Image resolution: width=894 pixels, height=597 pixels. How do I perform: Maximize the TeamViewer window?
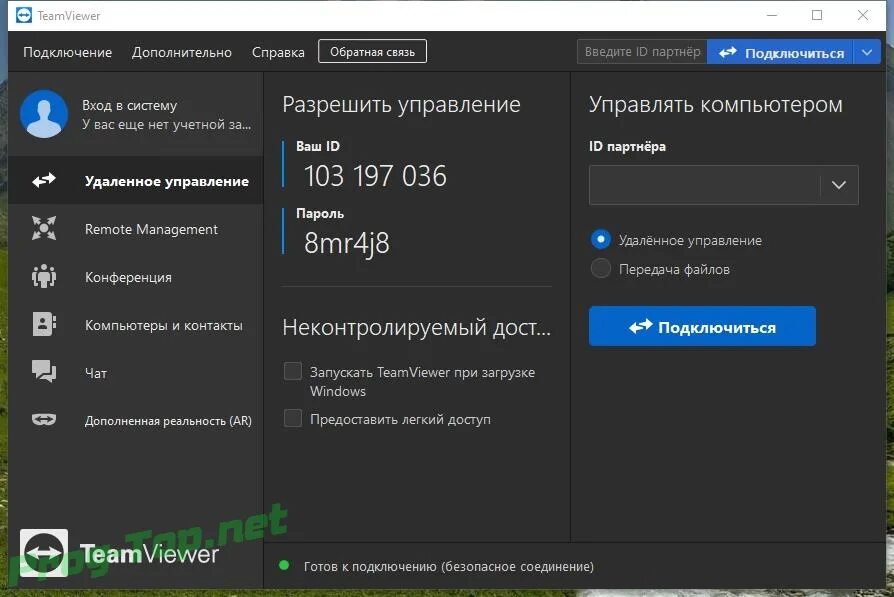click(x=817, y=15)
